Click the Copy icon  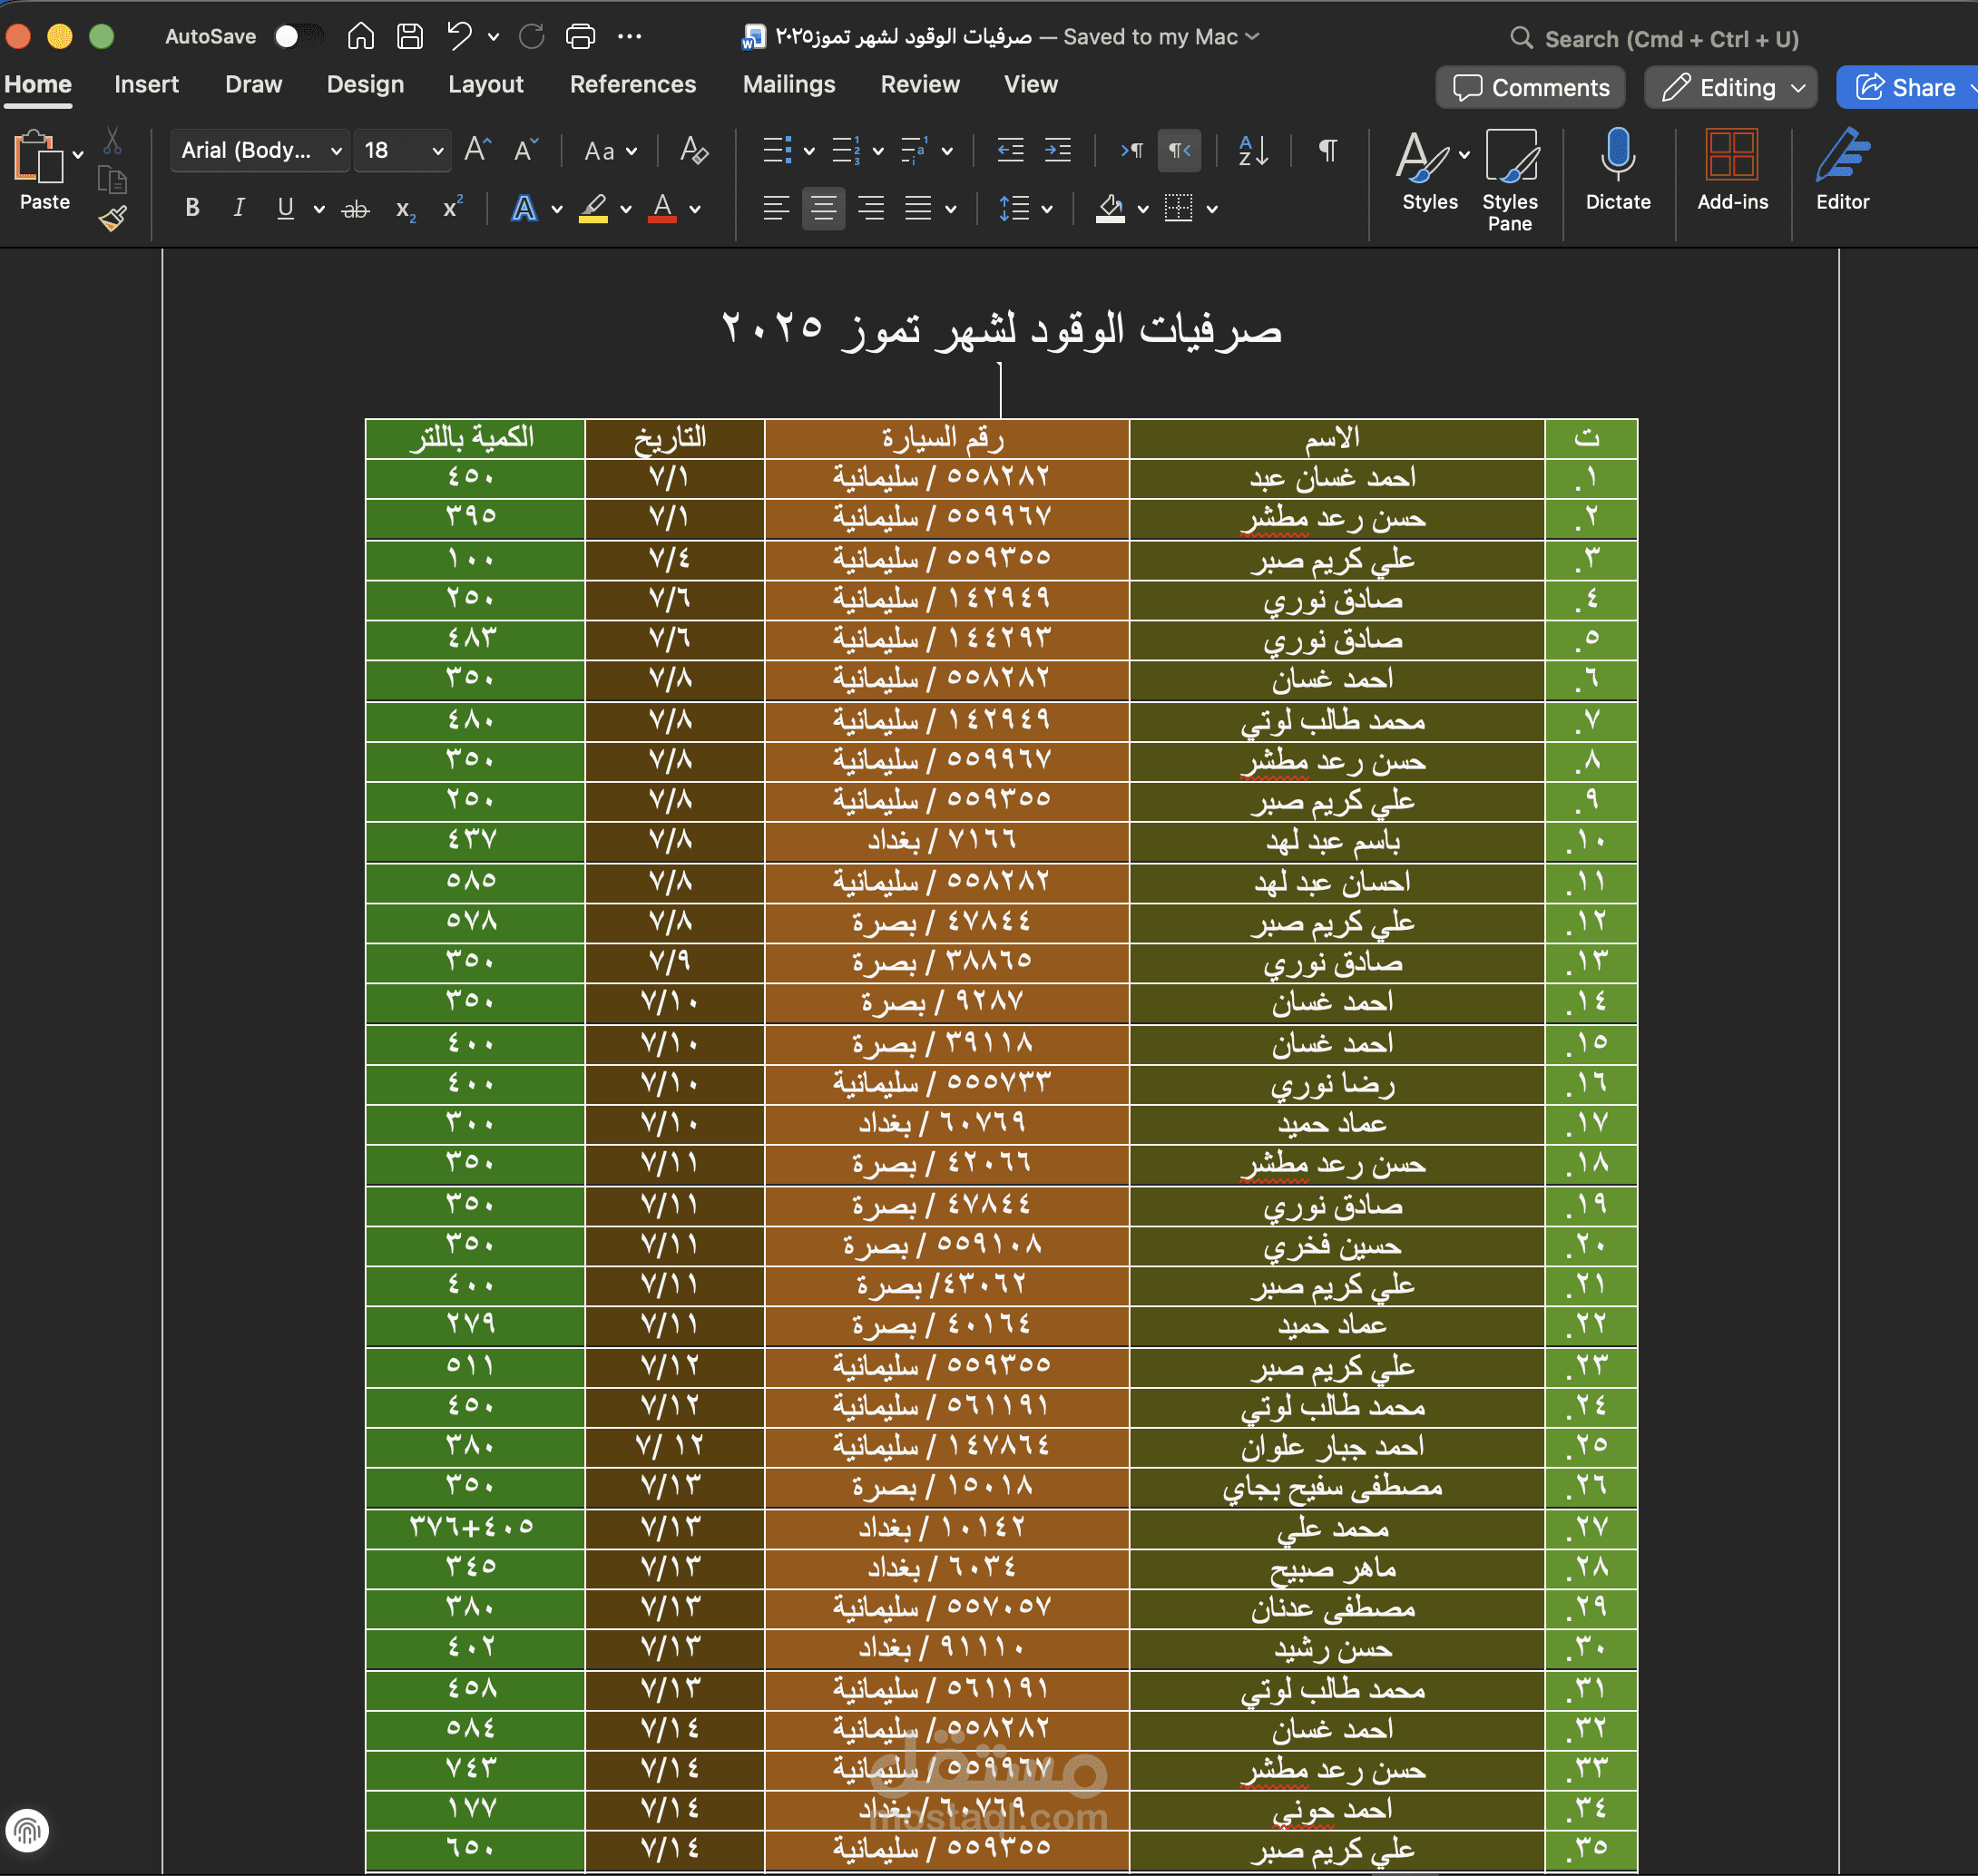pyautogui.click(x=112, y=180)
